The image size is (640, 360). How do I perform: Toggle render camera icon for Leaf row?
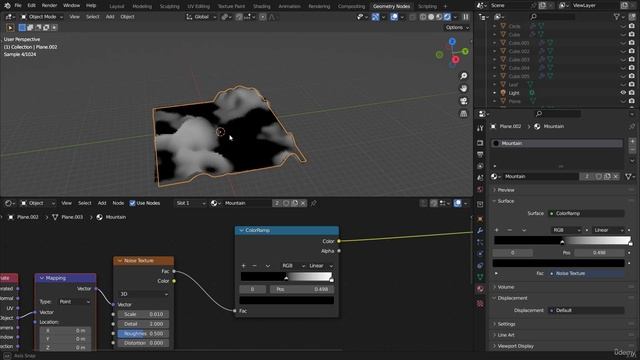pos(632,84)
